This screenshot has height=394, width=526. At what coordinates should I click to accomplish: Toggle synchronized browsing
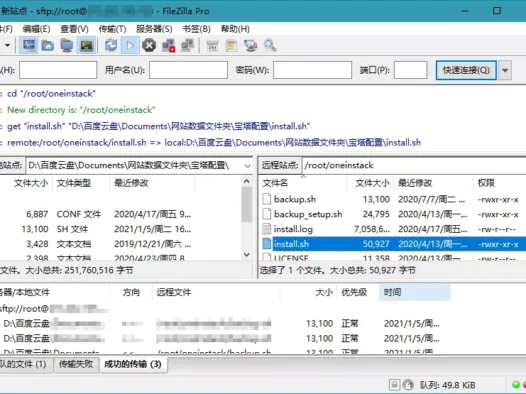click(x=251, y=45)
